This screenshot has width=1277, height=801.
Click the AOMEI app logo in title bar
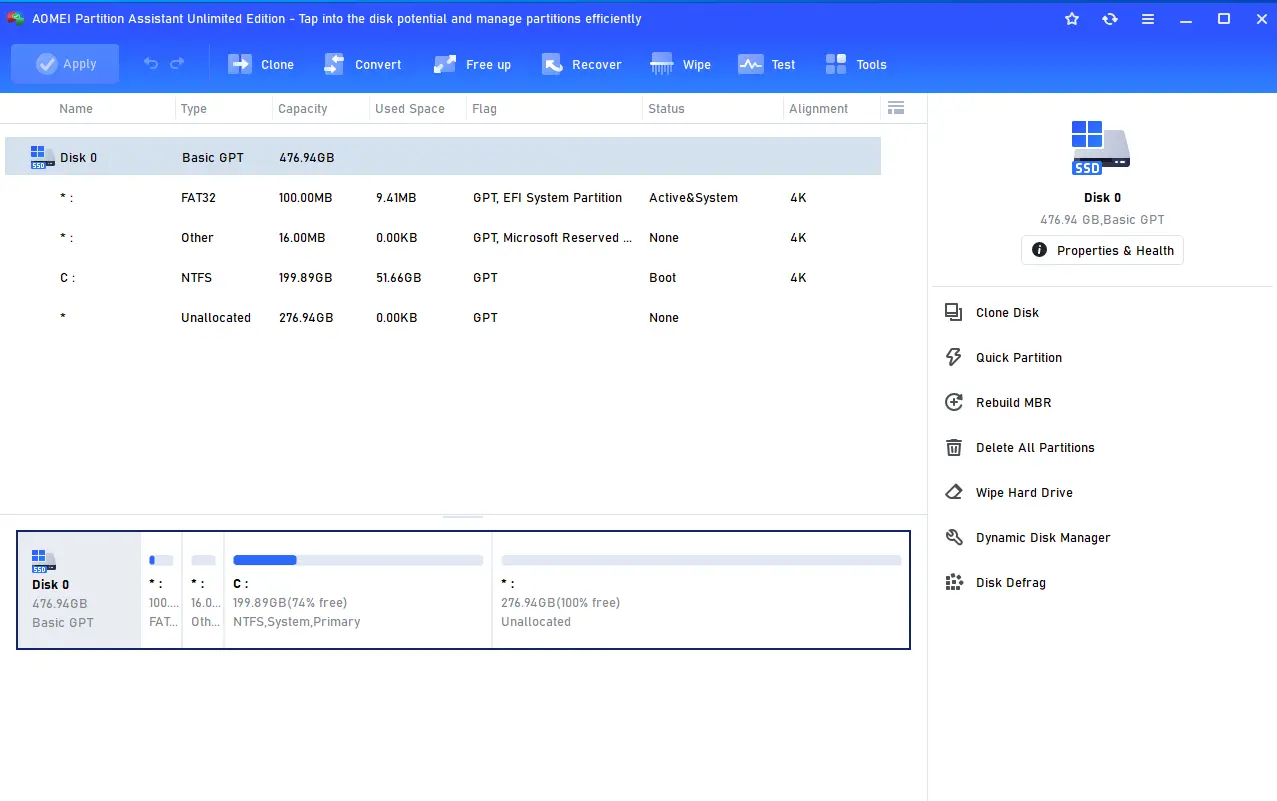15,19
